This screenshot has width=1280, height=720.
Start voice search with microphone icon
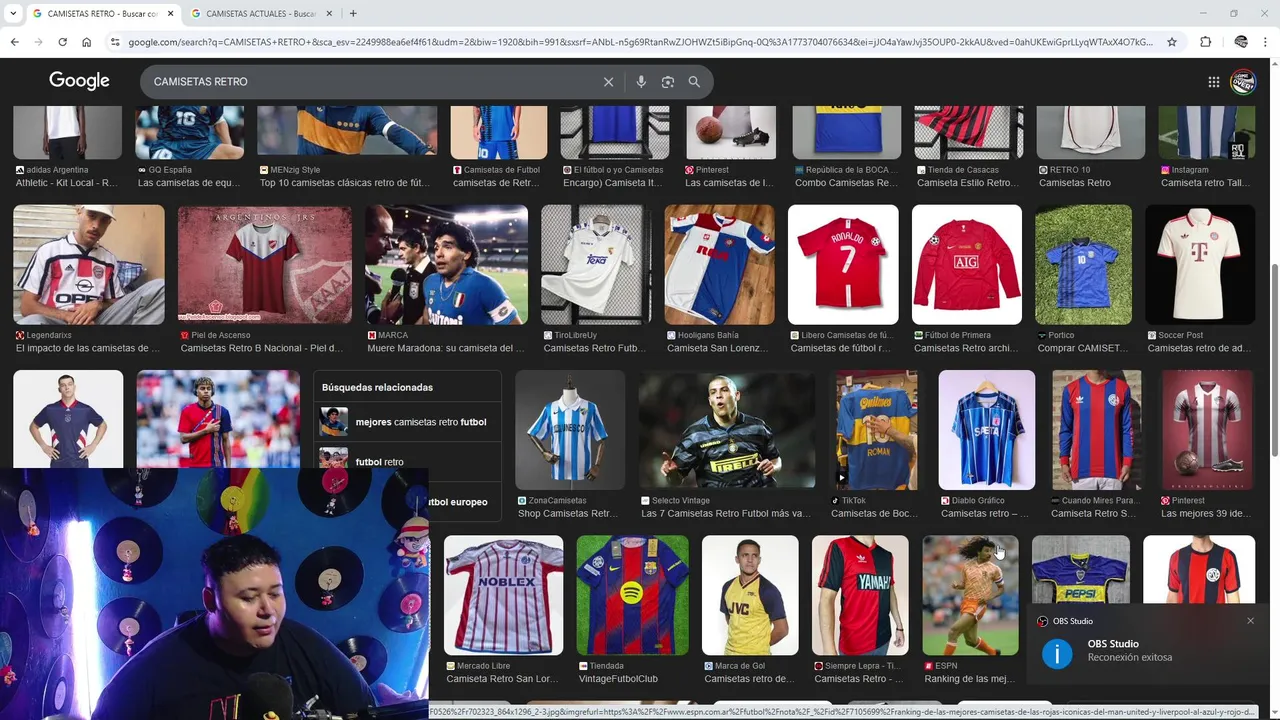point(641,82)
